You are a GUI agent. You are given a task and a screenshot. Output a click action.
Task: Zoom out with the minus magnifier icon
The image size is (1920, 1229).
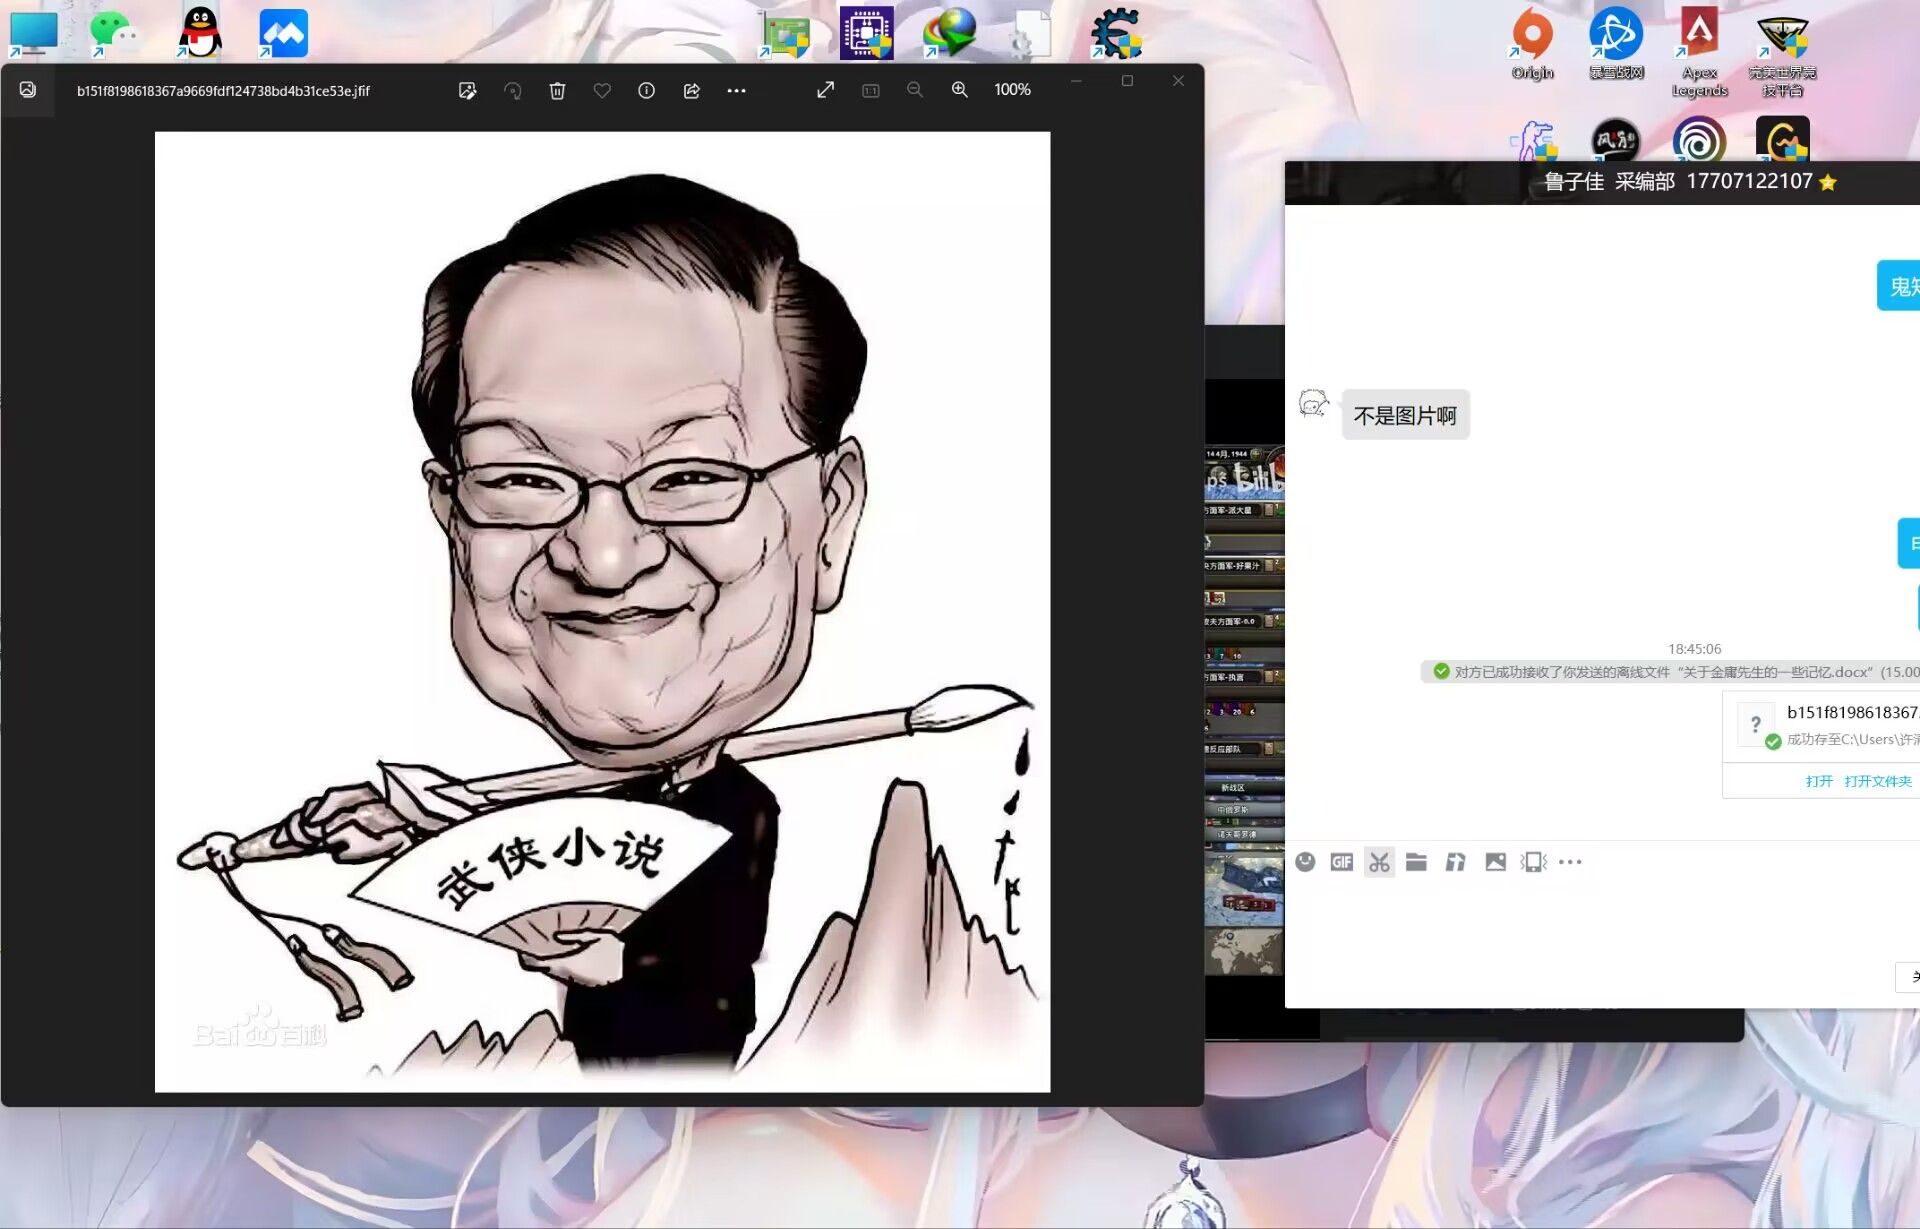(x=914, y=90)
